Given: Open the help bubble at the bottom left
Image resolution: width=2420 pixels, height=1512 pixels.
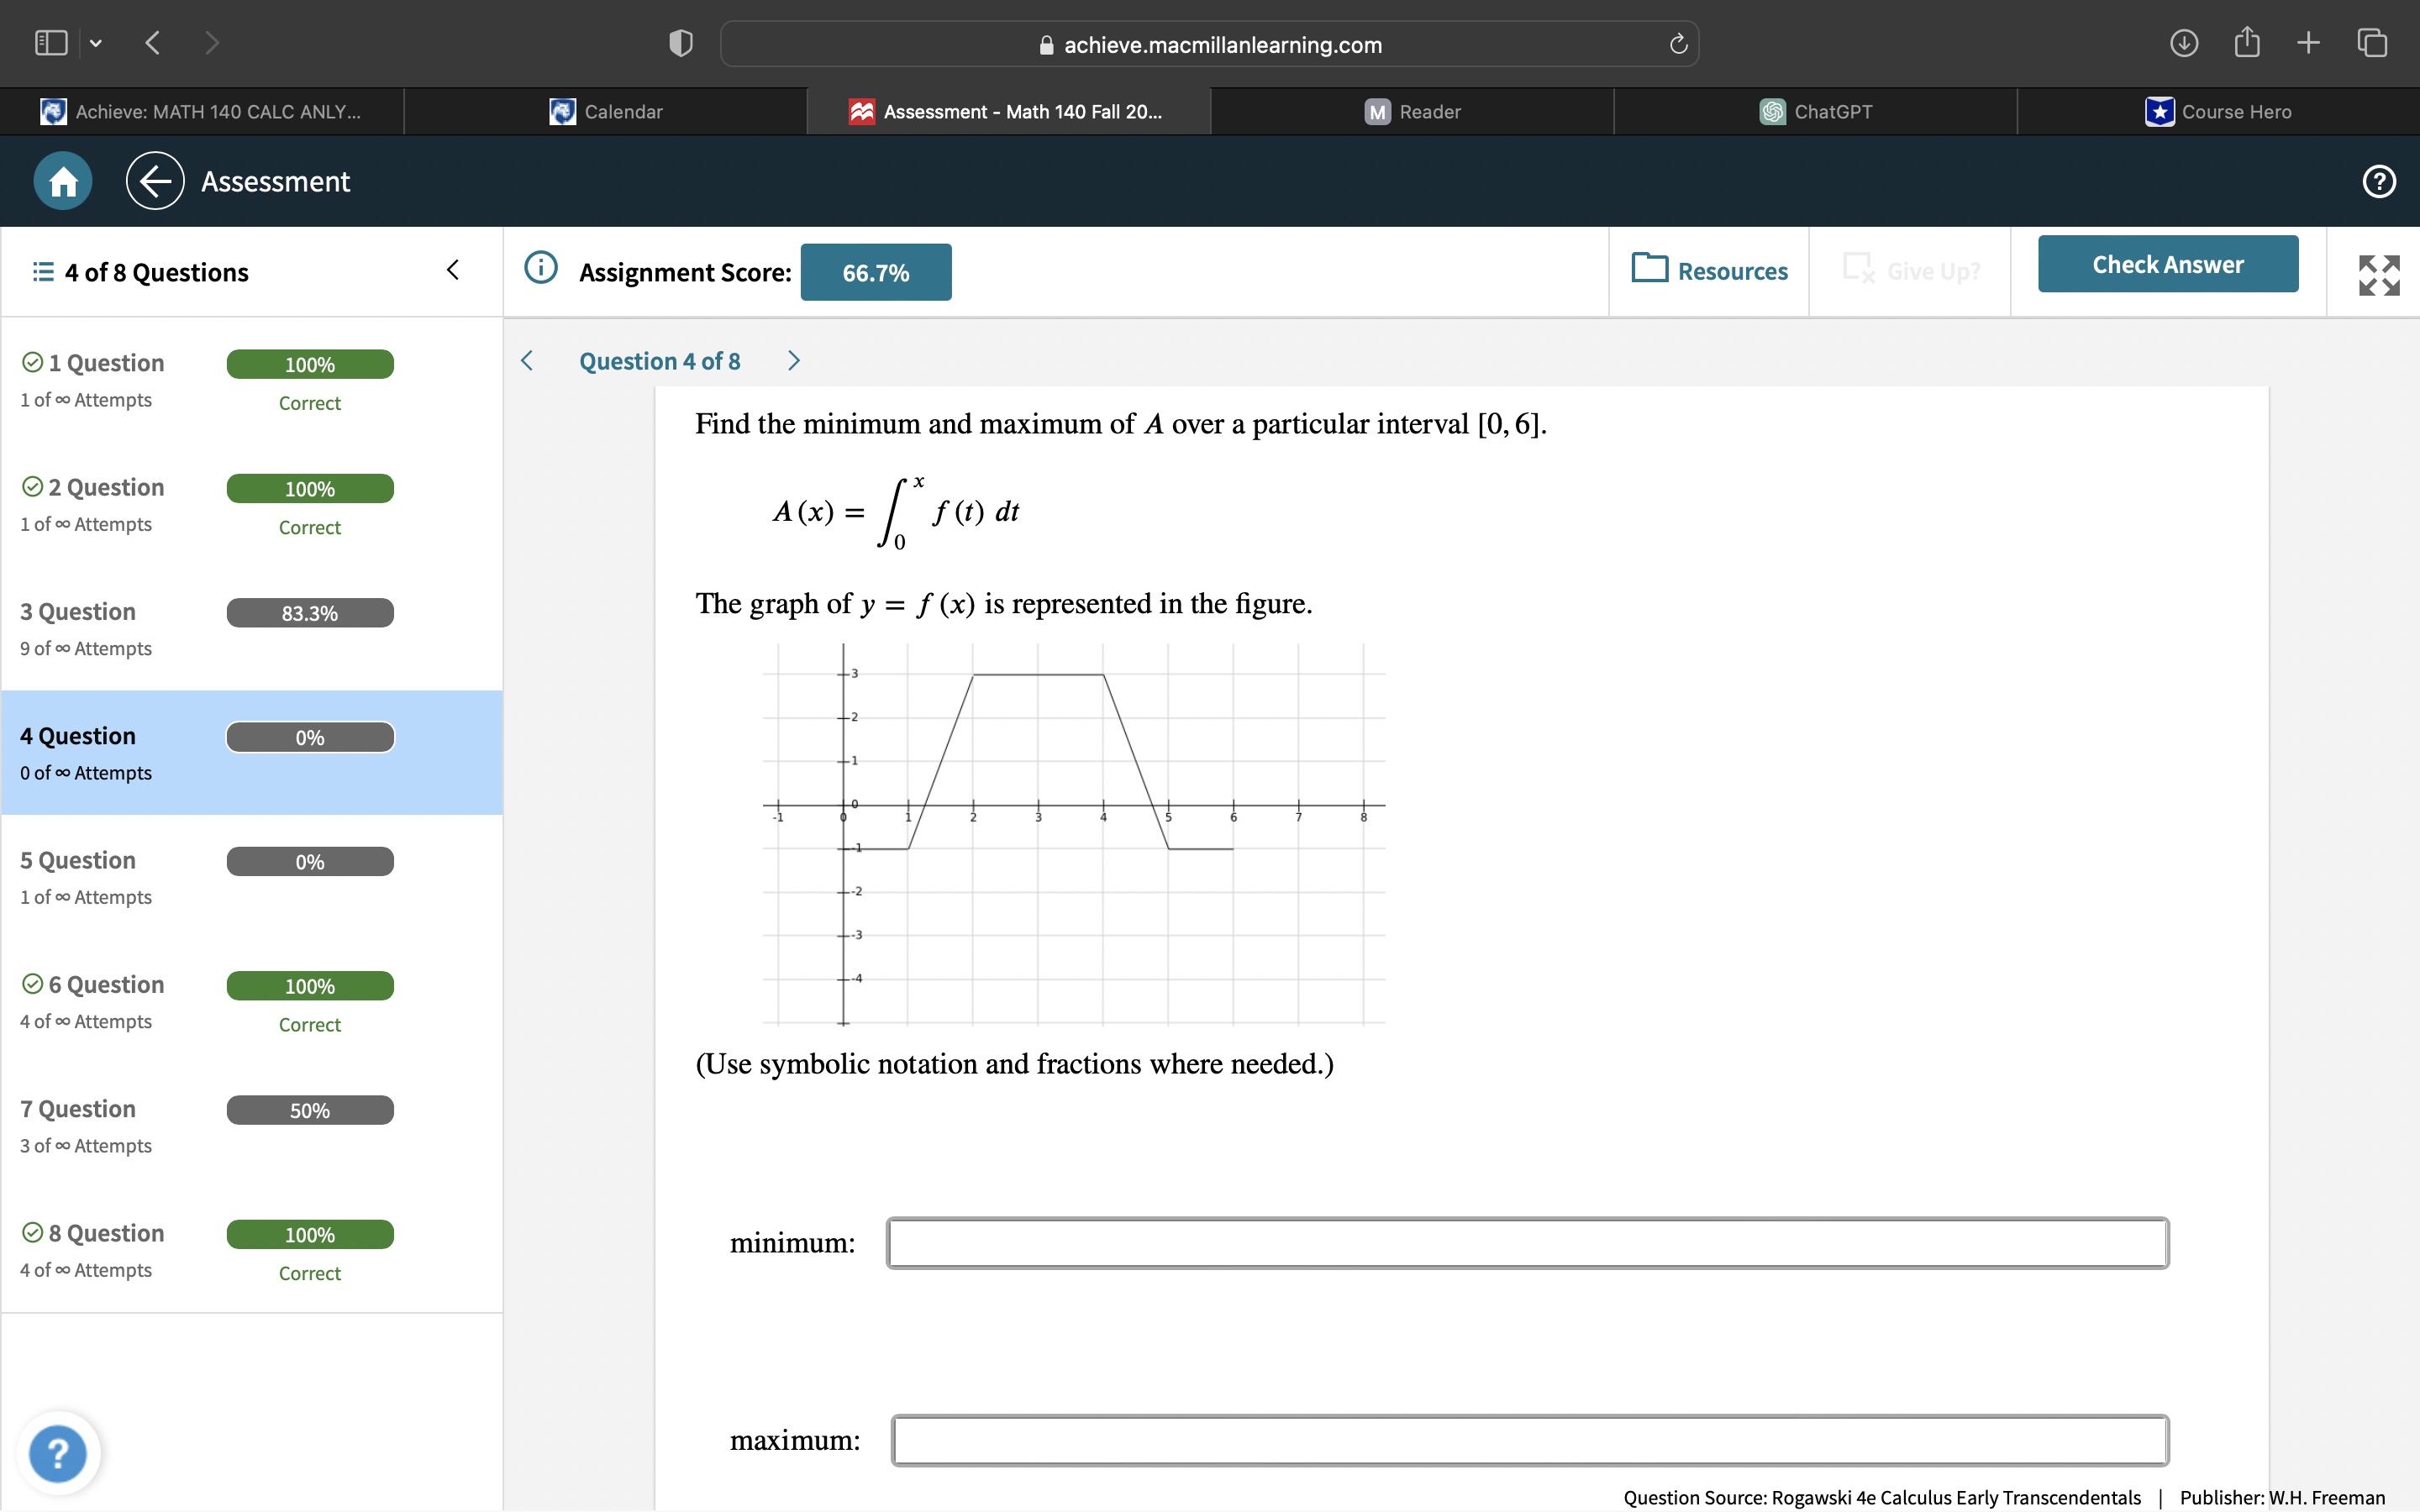Looking at the screenshot, I should click(58, 1452).
